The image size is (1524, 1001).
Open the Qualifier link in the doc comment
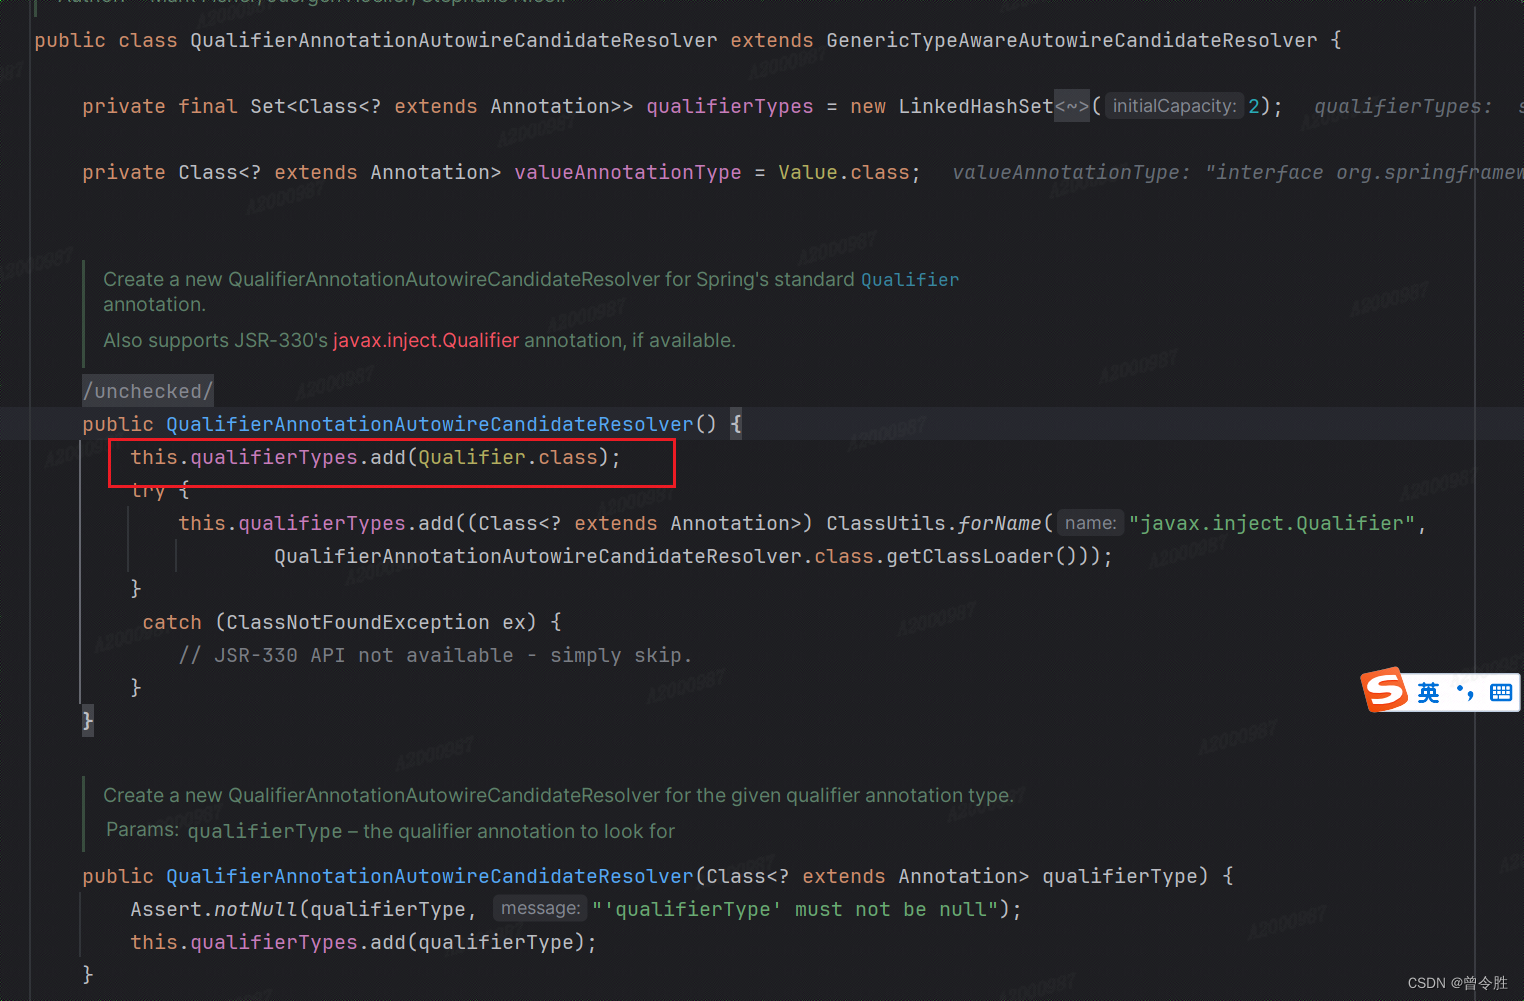coord(910,280)
